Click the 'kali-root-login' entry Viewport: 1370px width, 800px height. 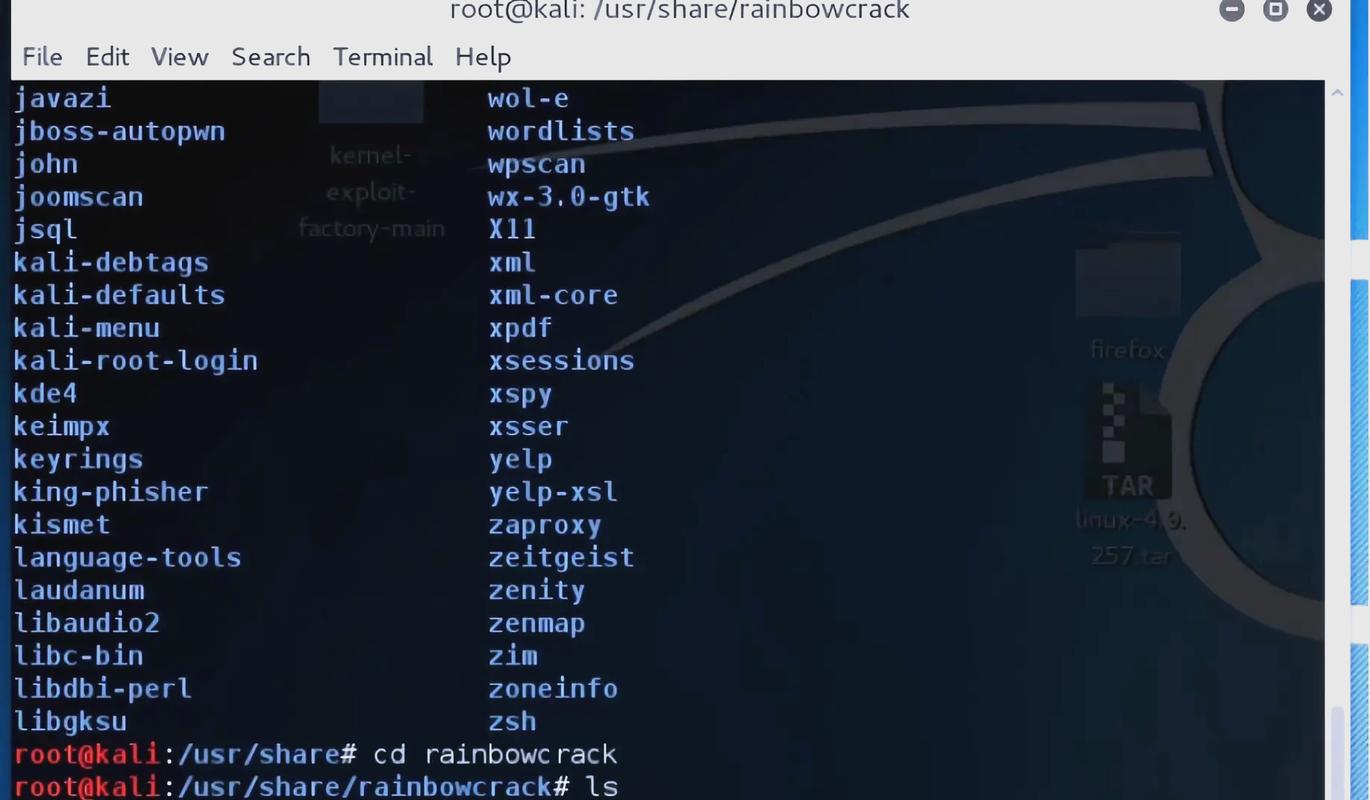point(136,361)
